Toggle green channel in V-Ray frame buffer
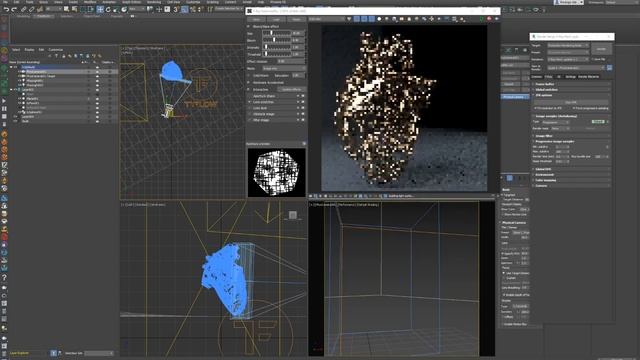The image size is (640, 360). tap(364, 19)
